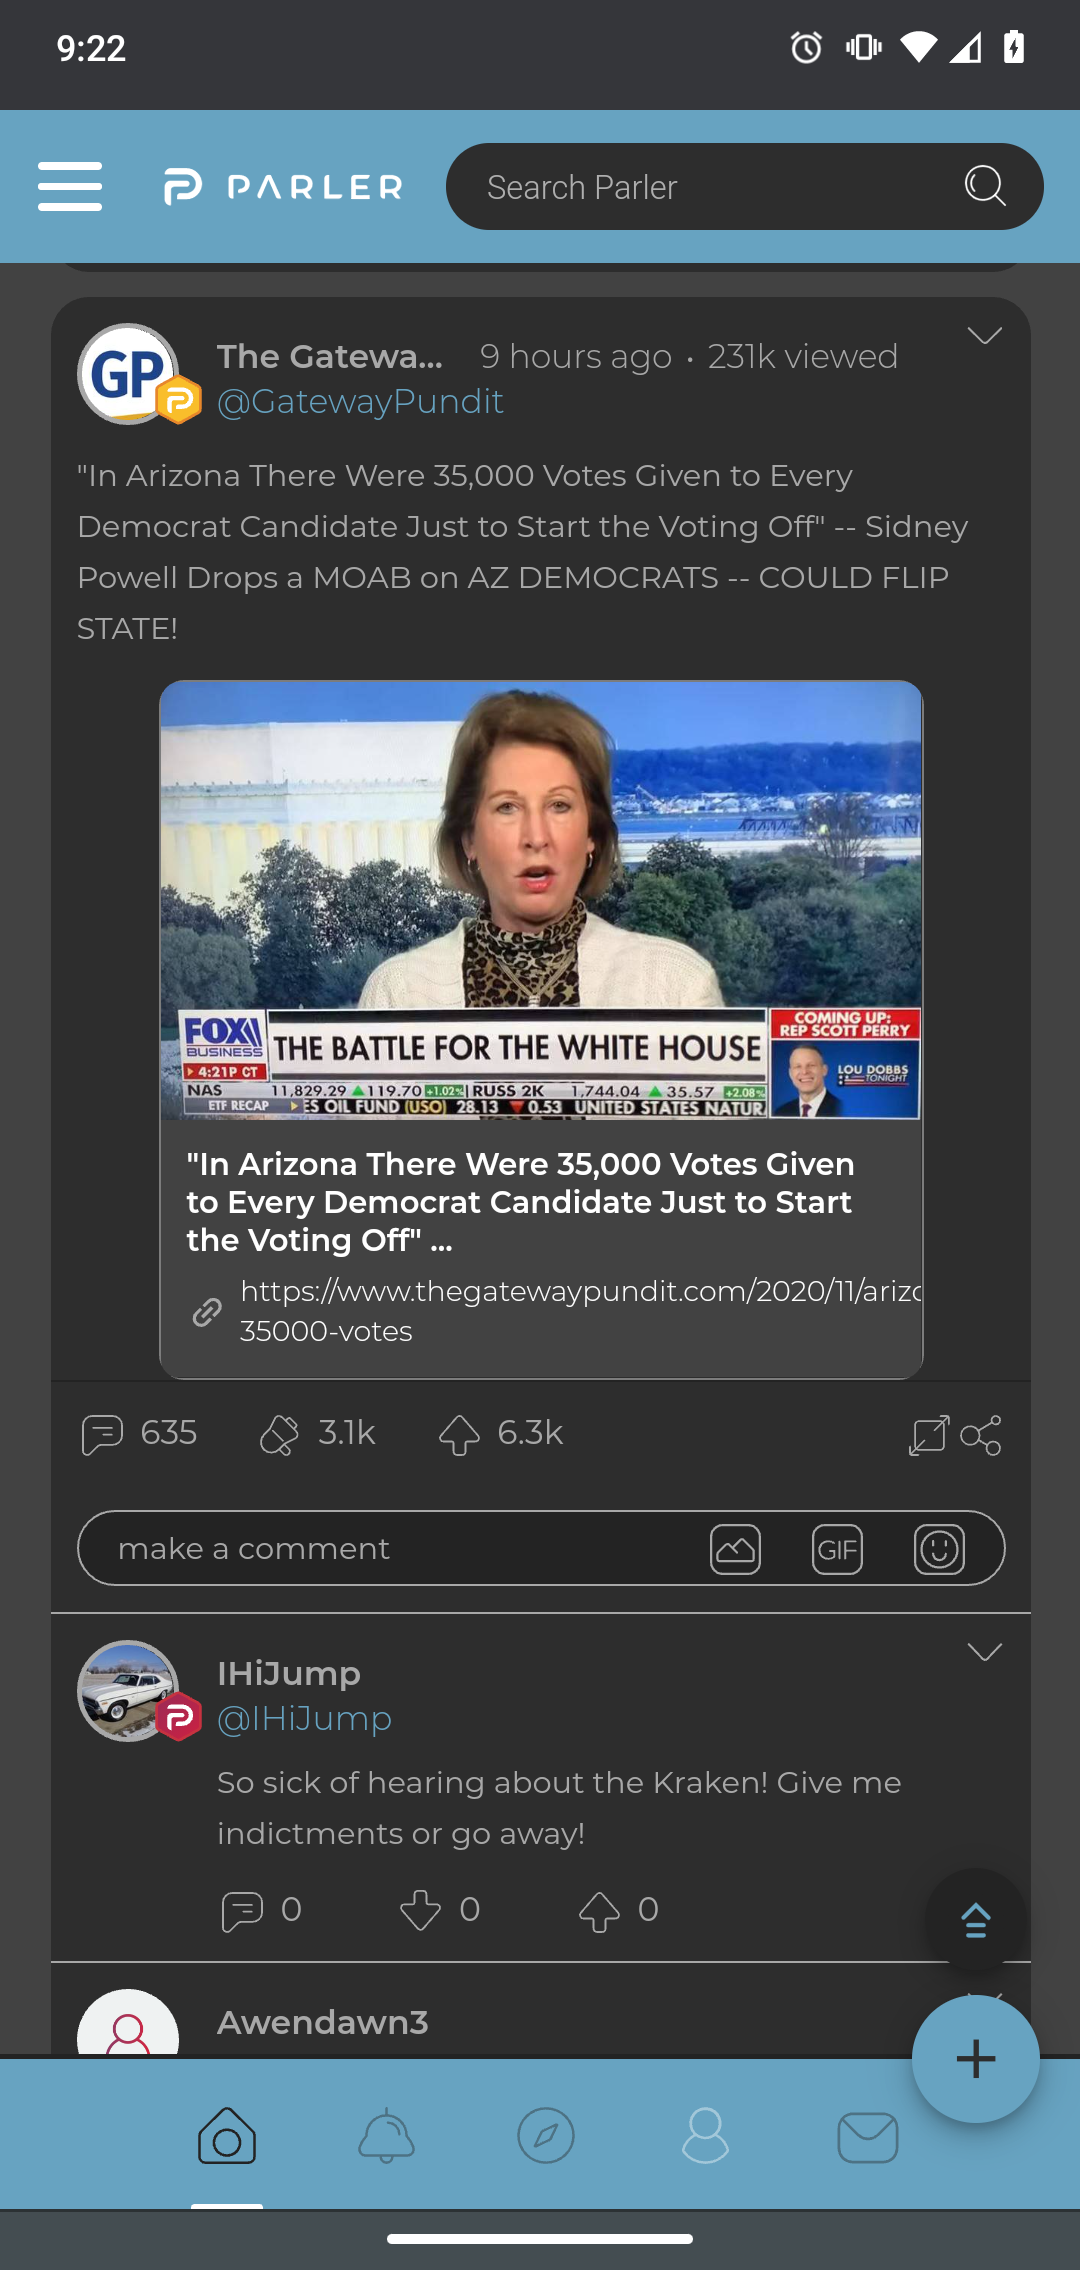Viewport: 1080px width, 2270px height.
Task: Attach an image to your comment
Action: tap(735, 1548)
